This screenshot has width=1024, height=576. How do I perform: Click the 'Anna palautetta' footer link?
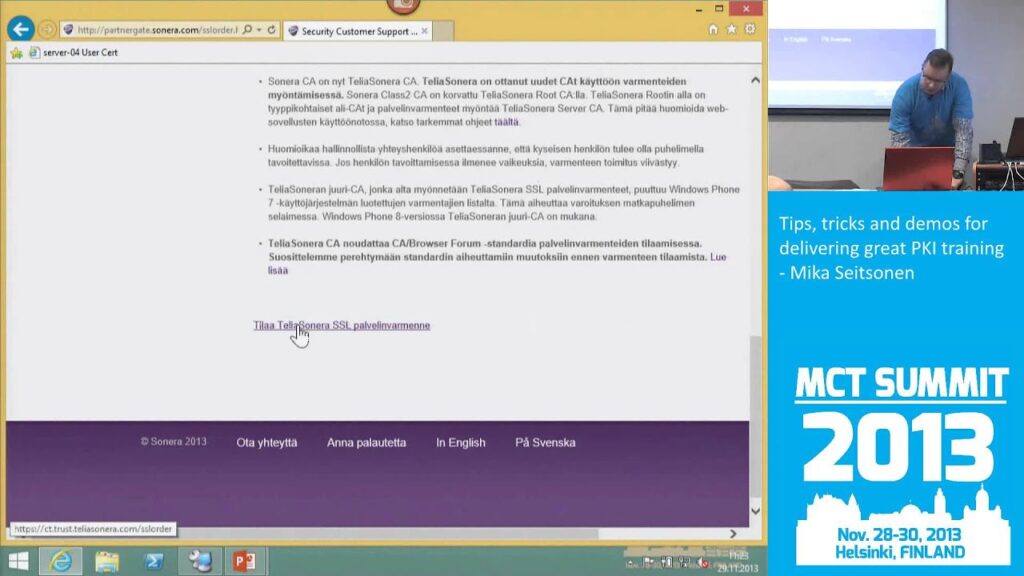(366, 443)
